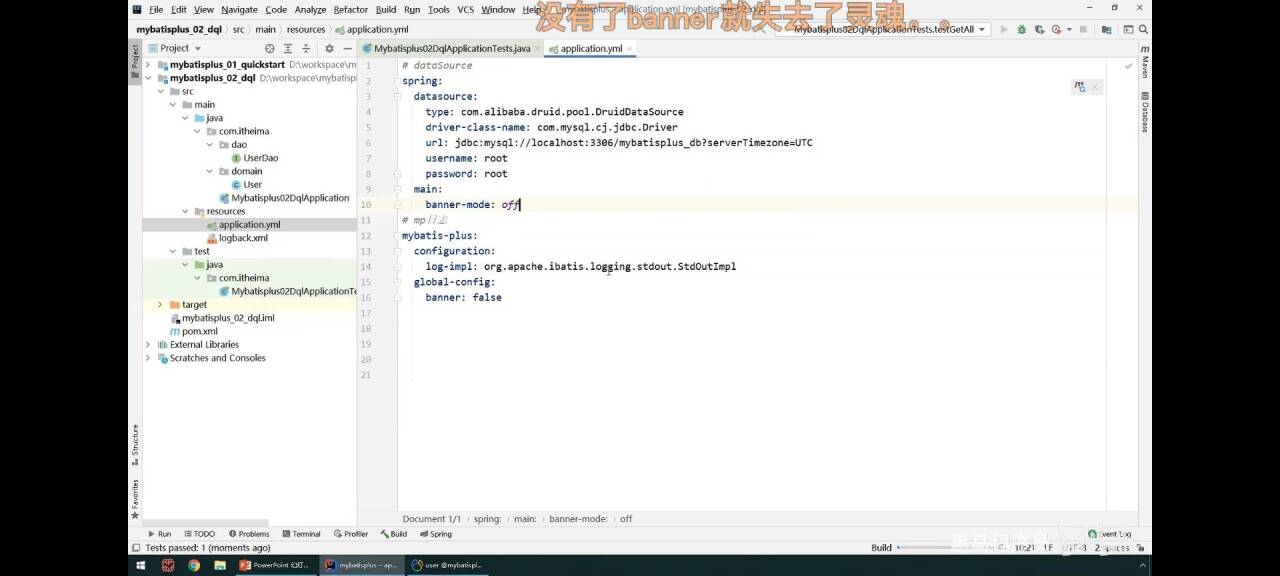Toggle tool window bars at bottom-left corner
The height and width of the screenshot is (576, 1280).
coord(135,548)
